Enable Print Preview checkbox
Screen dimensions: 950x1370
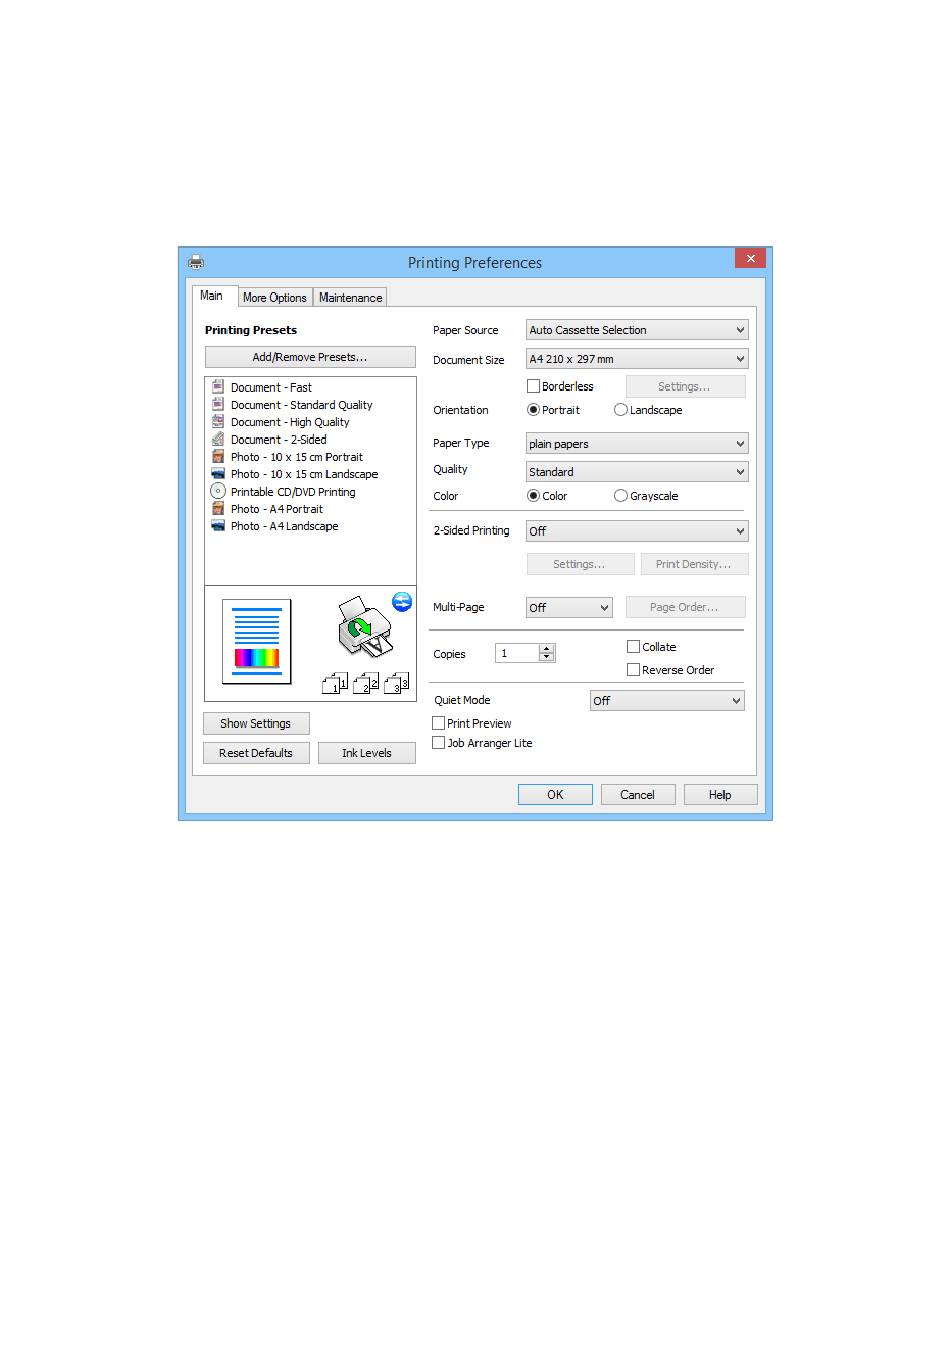(x=438, y=723)
